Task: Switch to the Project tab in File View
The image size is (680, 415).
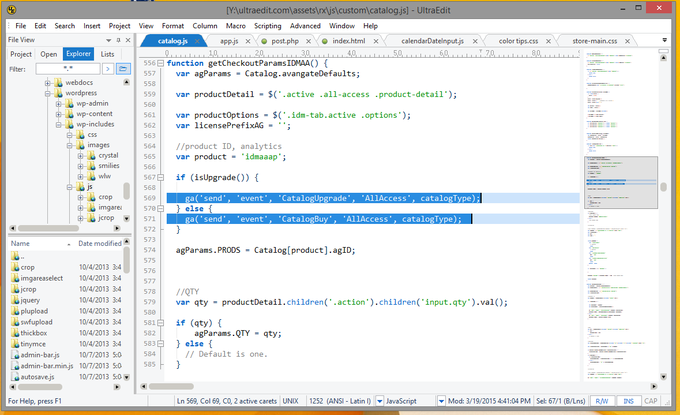Action: tap(21, 54)
